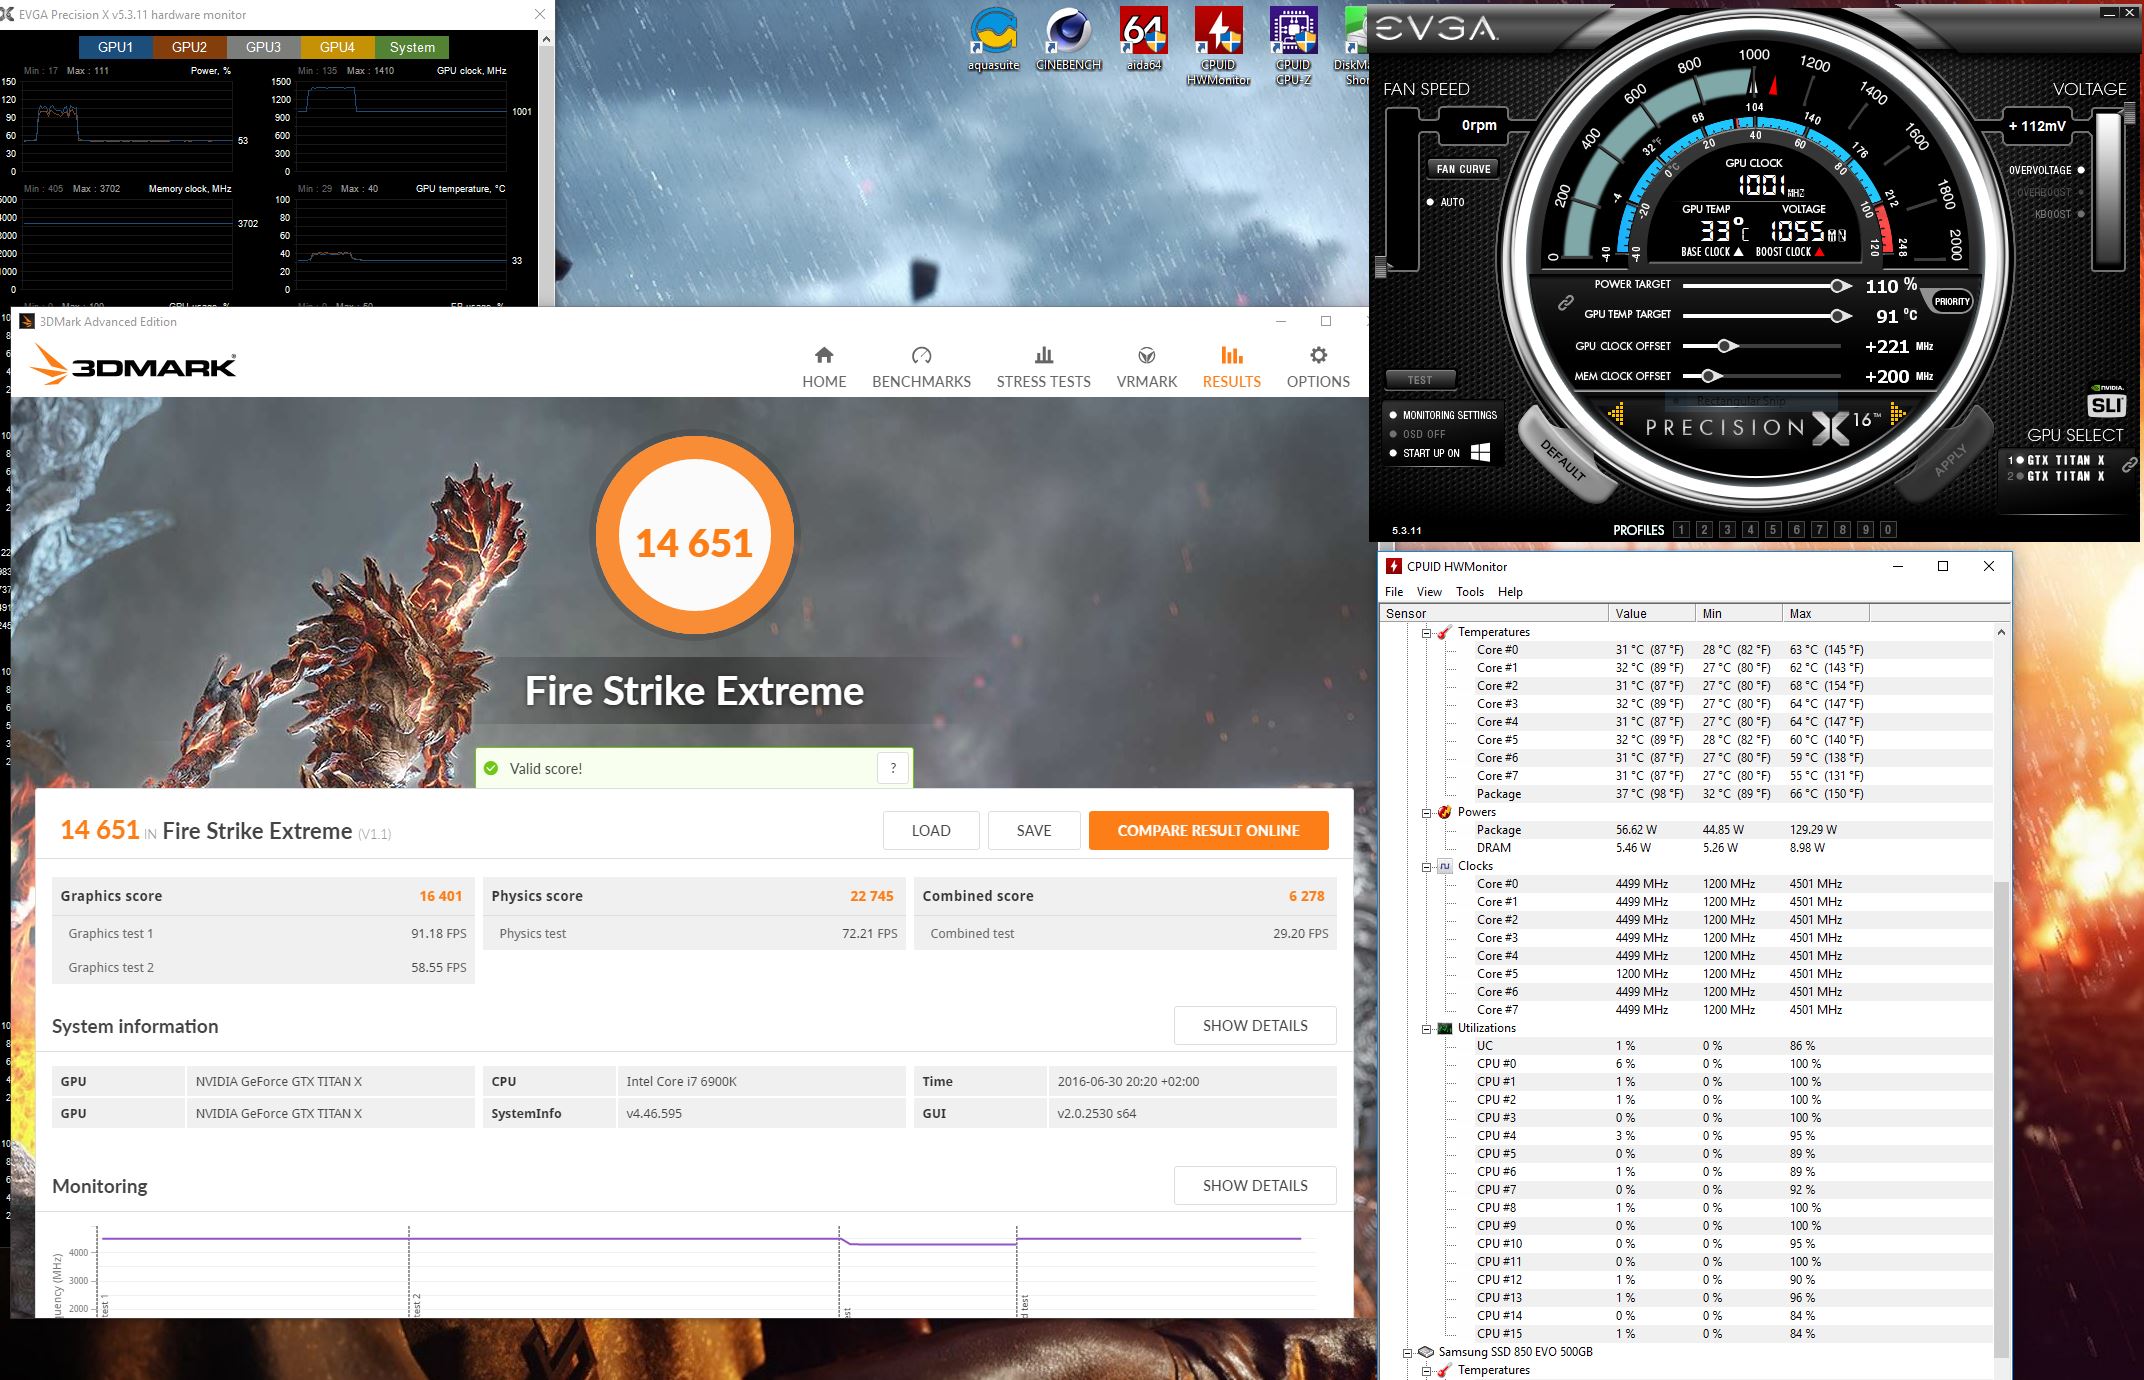2144x1380 pixels.
Task: Click the Clocks waveform icon in HWMonitor
Action: [1444, 866]
